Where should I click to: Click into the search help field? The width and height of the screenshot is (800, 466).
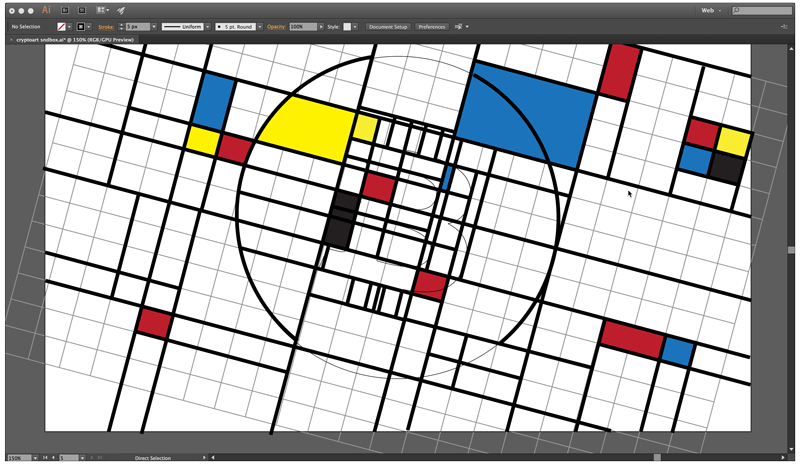tap(761, 10)
